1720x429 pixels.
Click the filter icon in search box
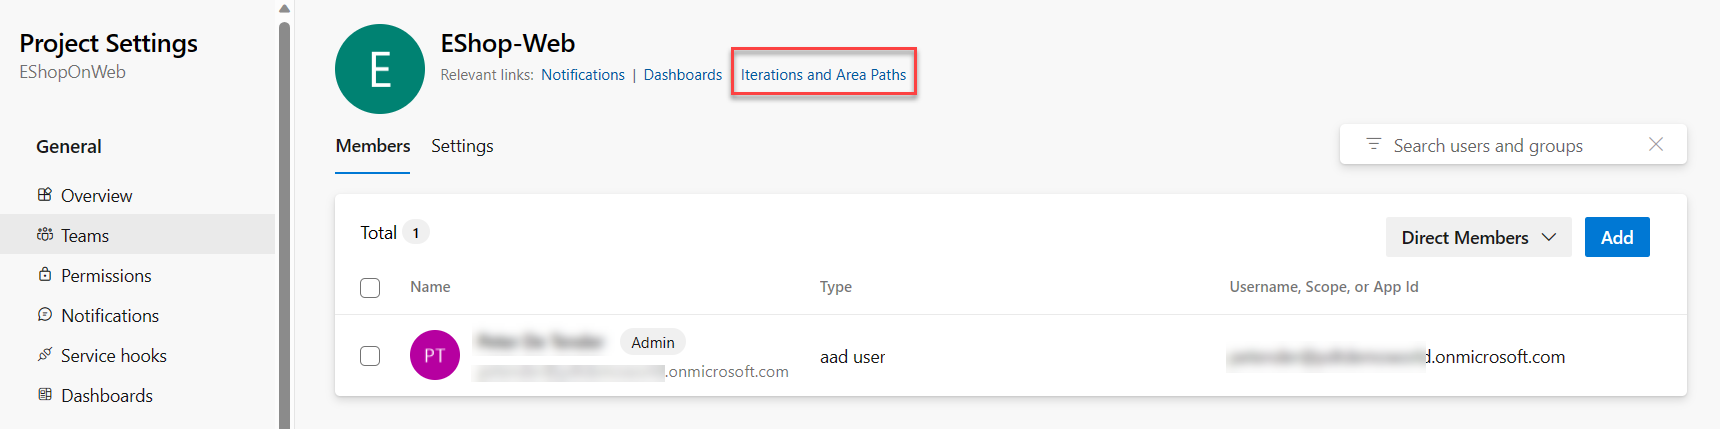1373,145
